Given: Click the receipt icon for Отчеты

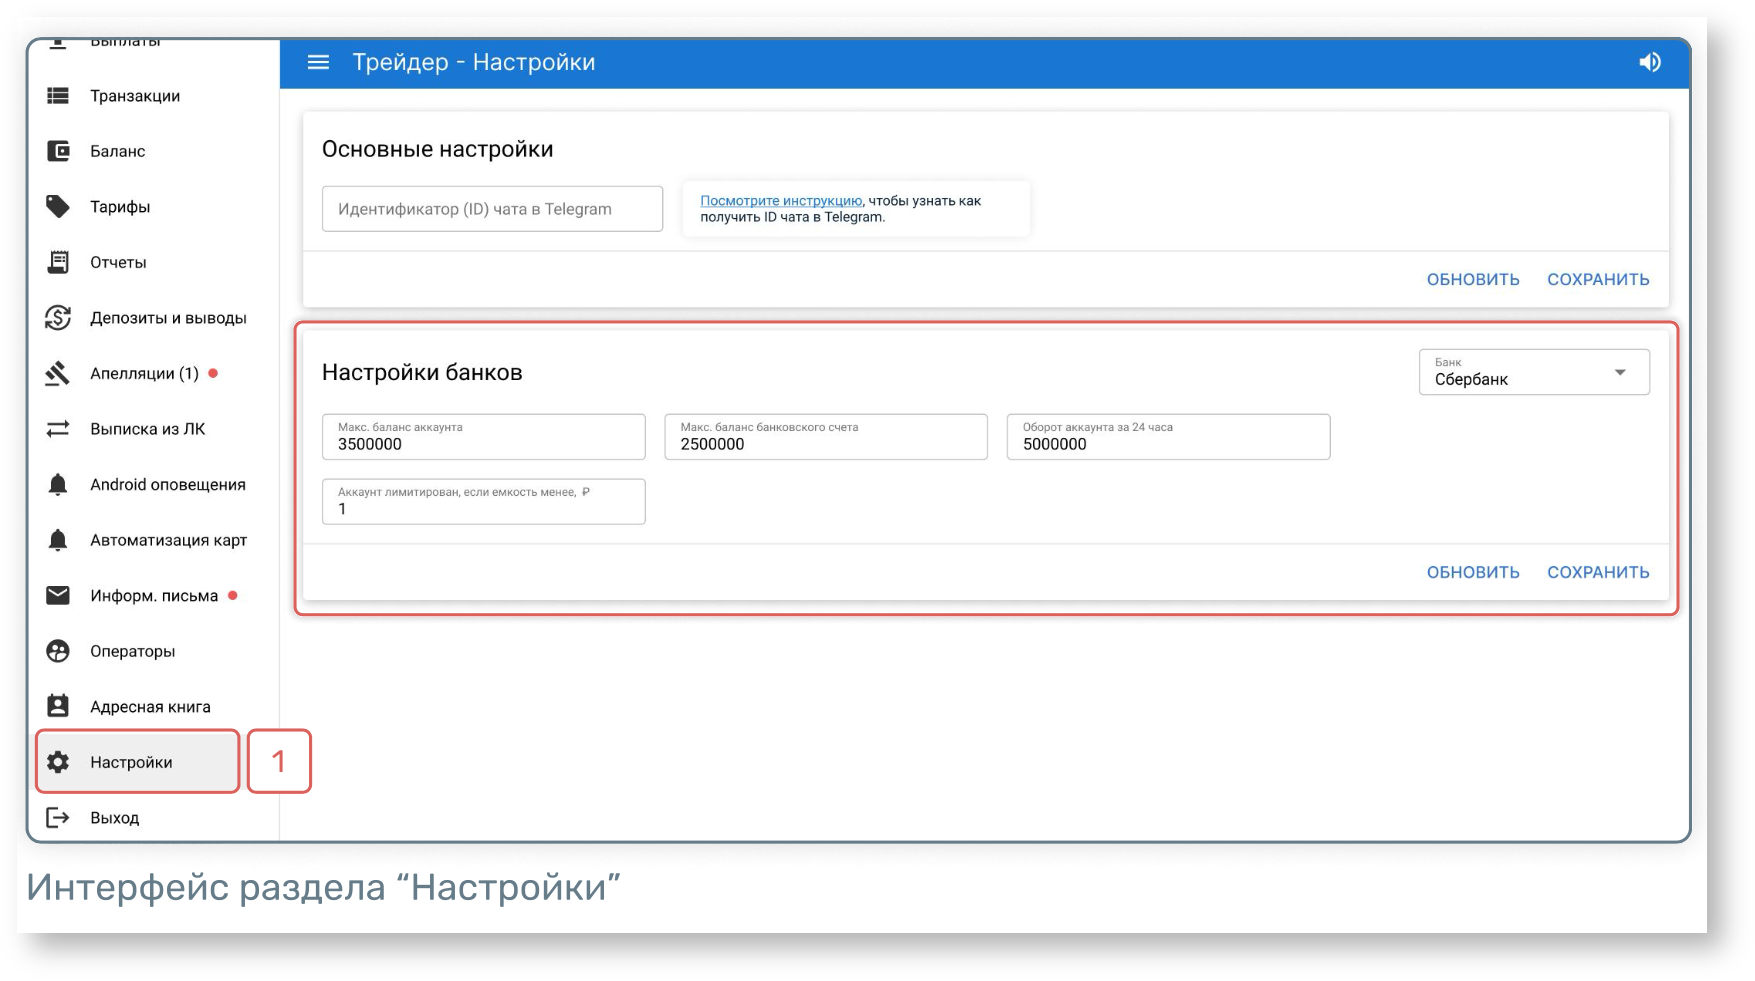Looking at the screenshot, I should point(58,262).
